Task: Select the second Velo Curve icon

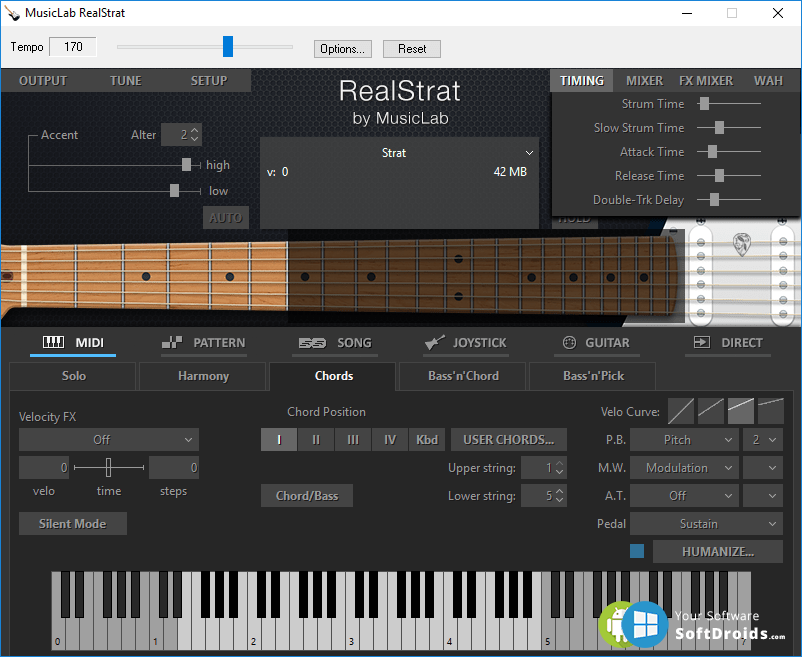Action: [711, 412]
